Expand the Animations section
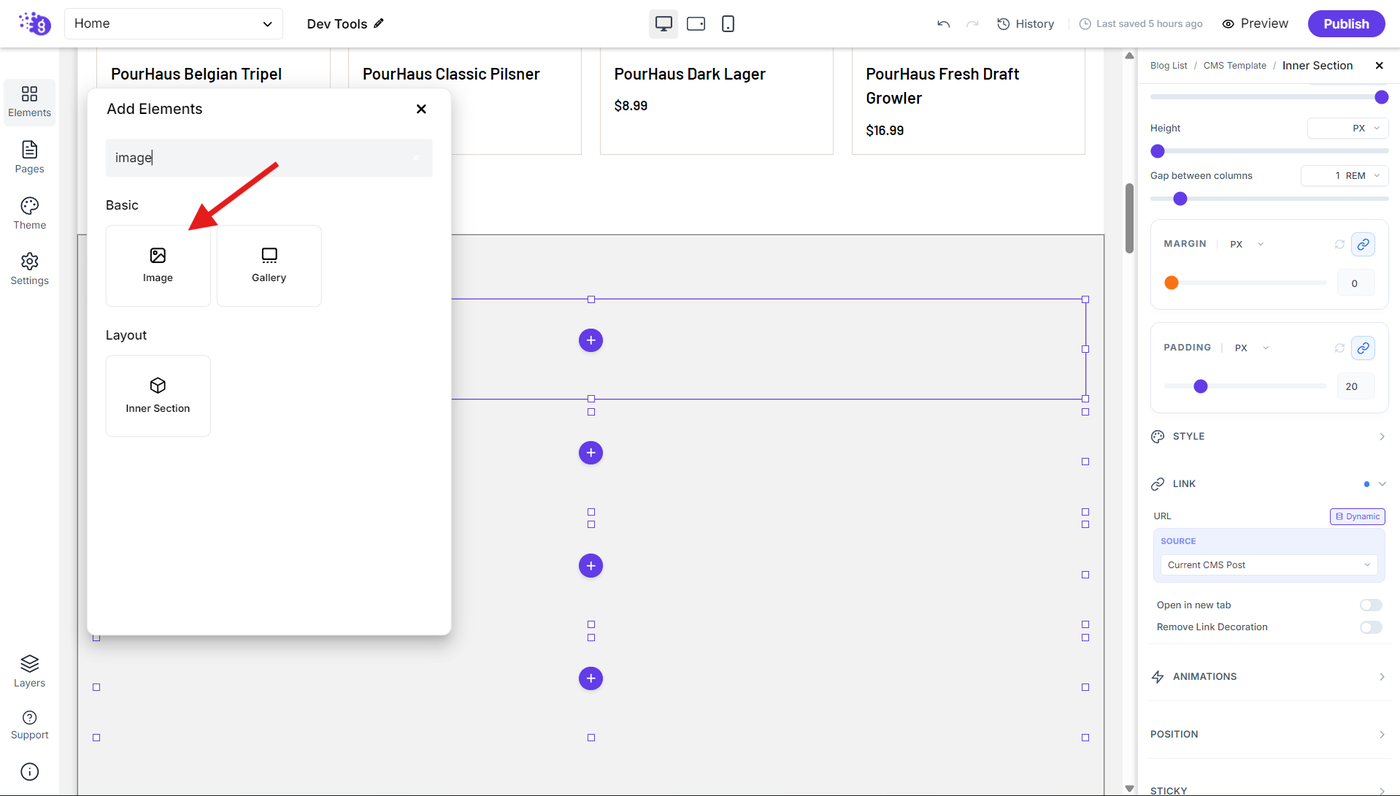The width and height of the screenshot is (1400, 796). [1269, 677]
